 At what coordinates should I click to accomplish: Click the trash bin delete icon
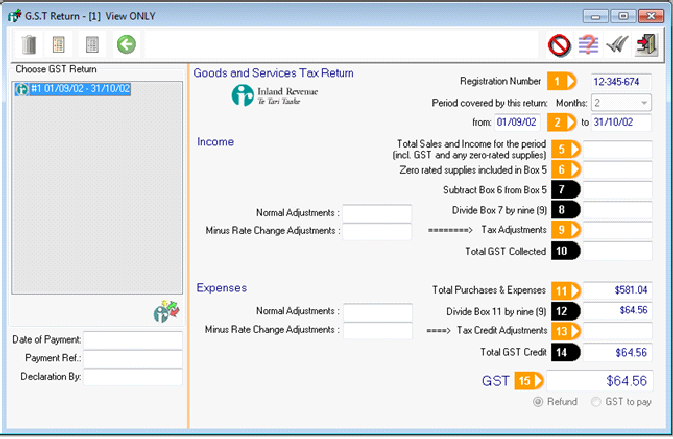(29, 44)
